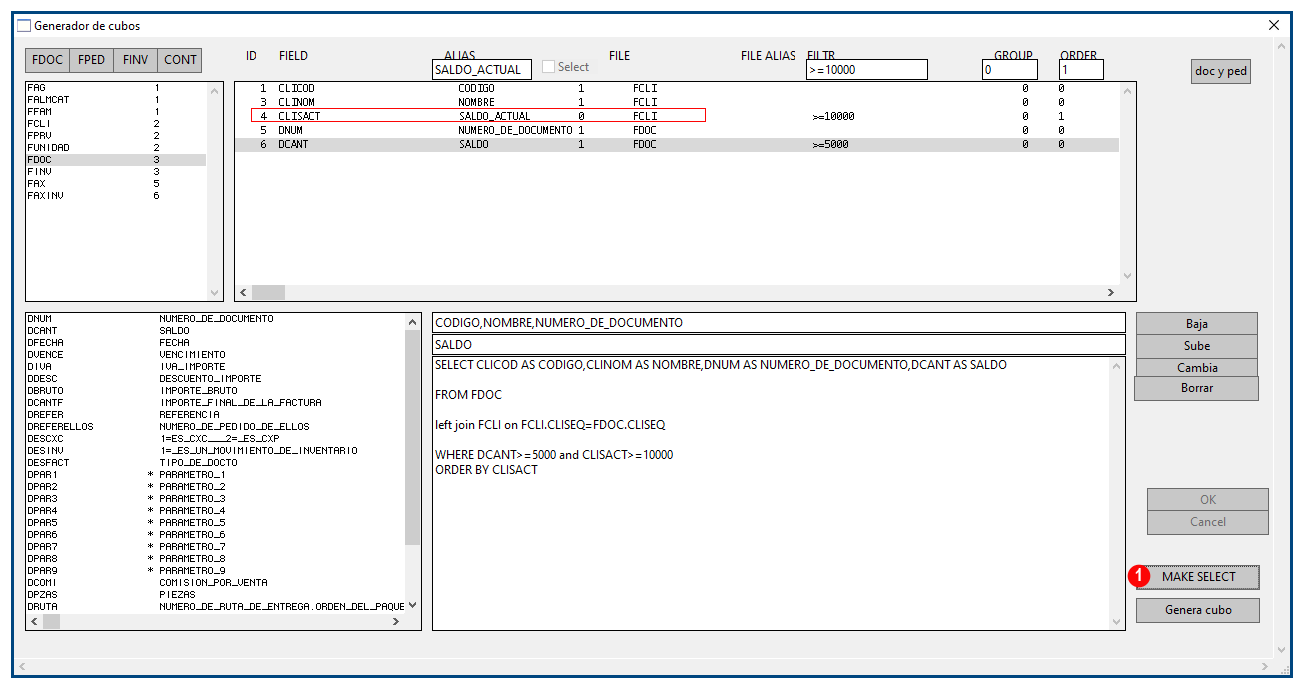The width and height of the screenshot is (1303, 687).
Task: Select FAG in the file list
Action: tap(115, 88)
